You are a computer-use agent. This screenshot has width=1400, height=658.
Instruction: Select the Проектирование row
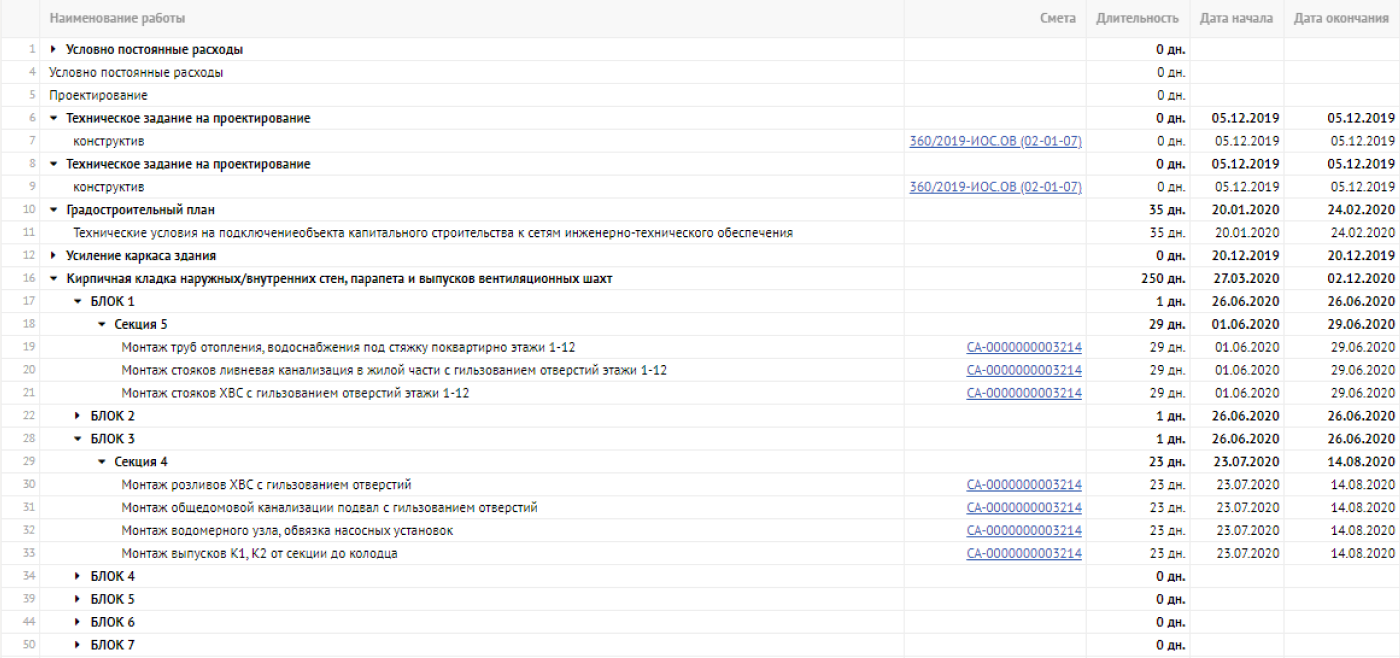pos(700,96)
